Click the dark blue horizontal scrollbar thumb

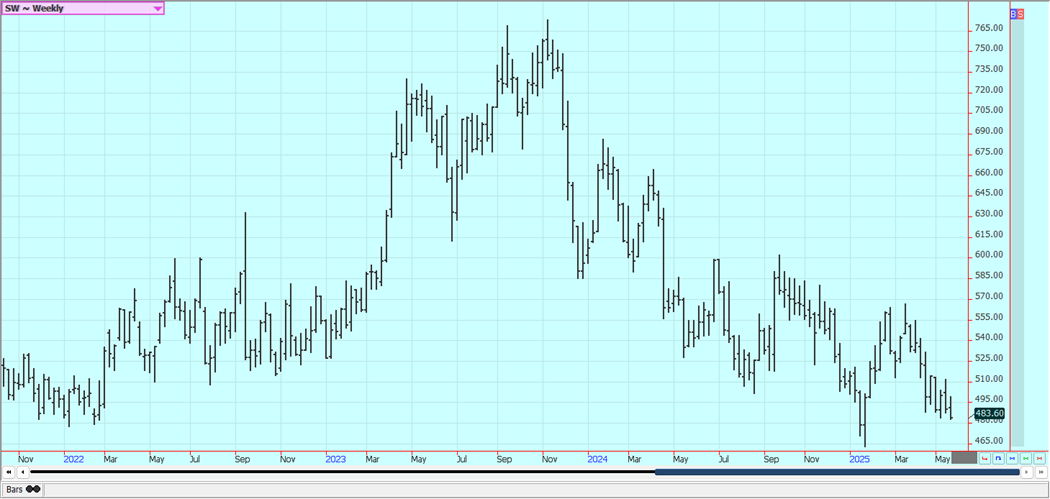coord(837,472)
